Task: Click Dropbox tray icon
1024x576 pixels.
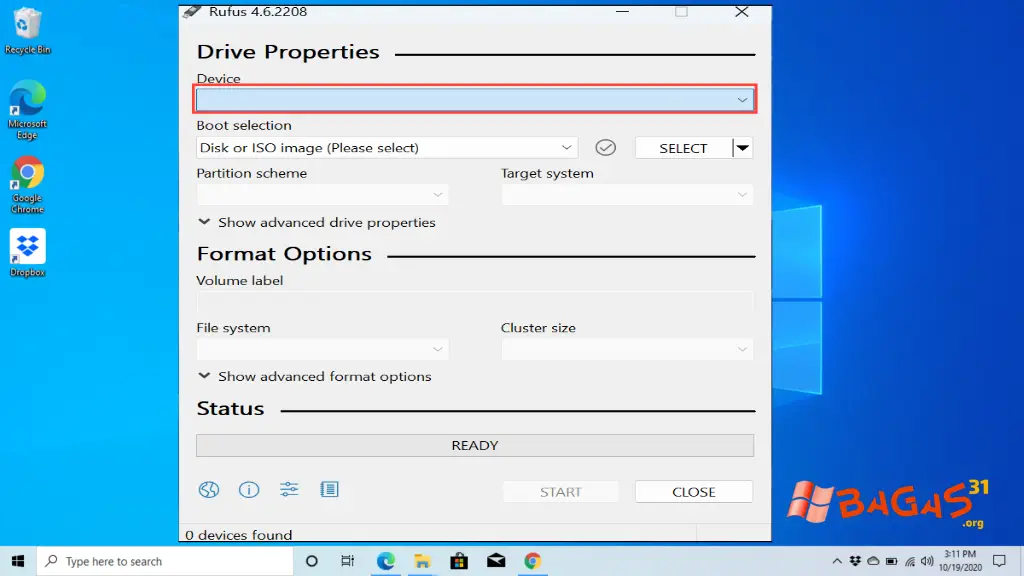Action: pos(855,561)
